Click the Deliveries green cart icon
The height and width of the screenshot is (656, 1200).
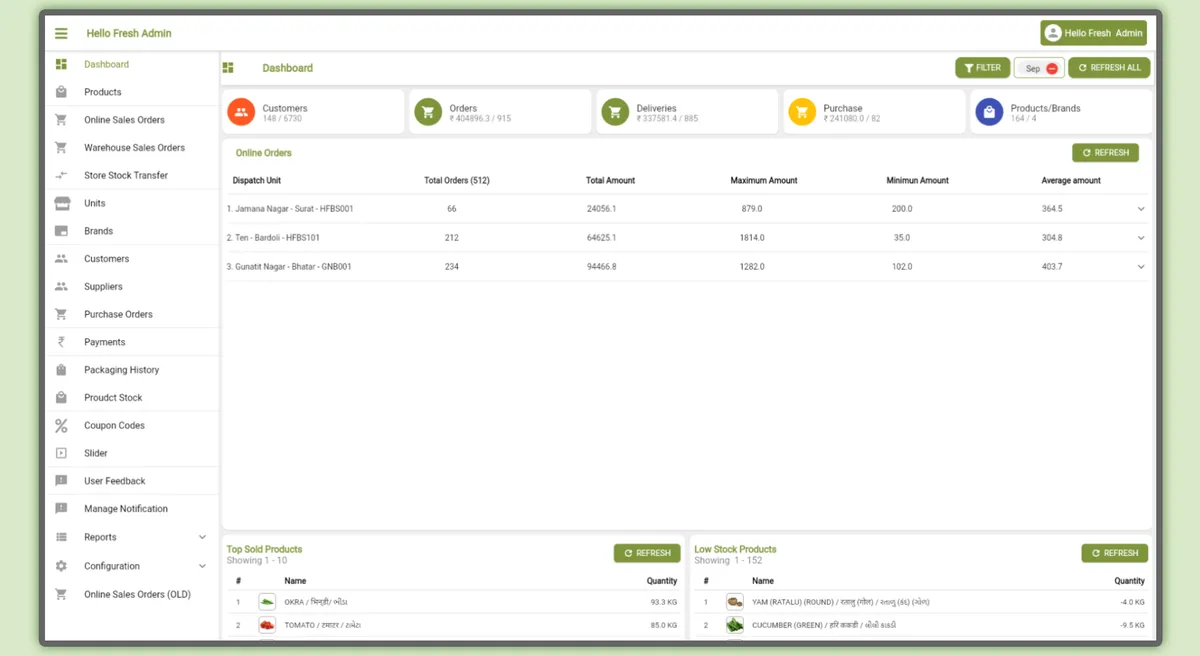[x=615, y=112]
